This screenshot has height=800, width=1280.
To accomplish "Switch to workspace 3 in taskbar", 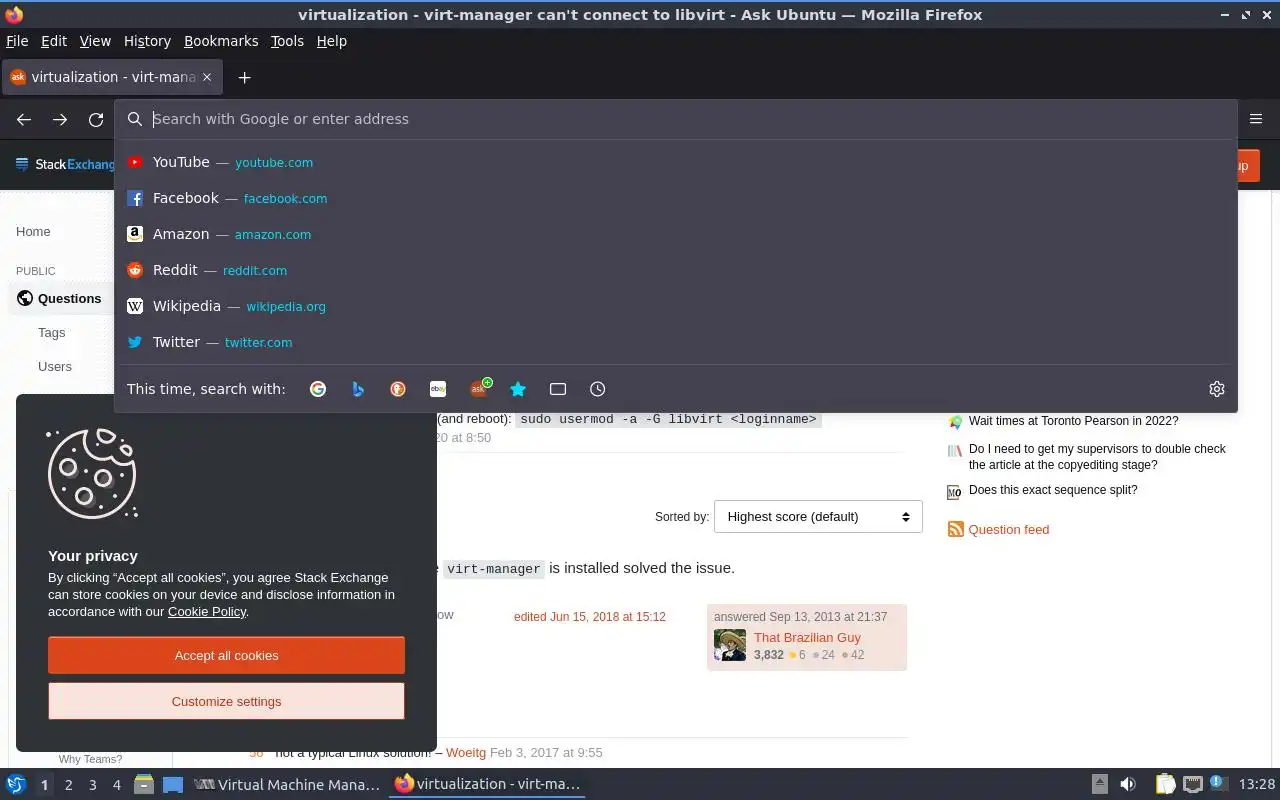I will point(93,785).
